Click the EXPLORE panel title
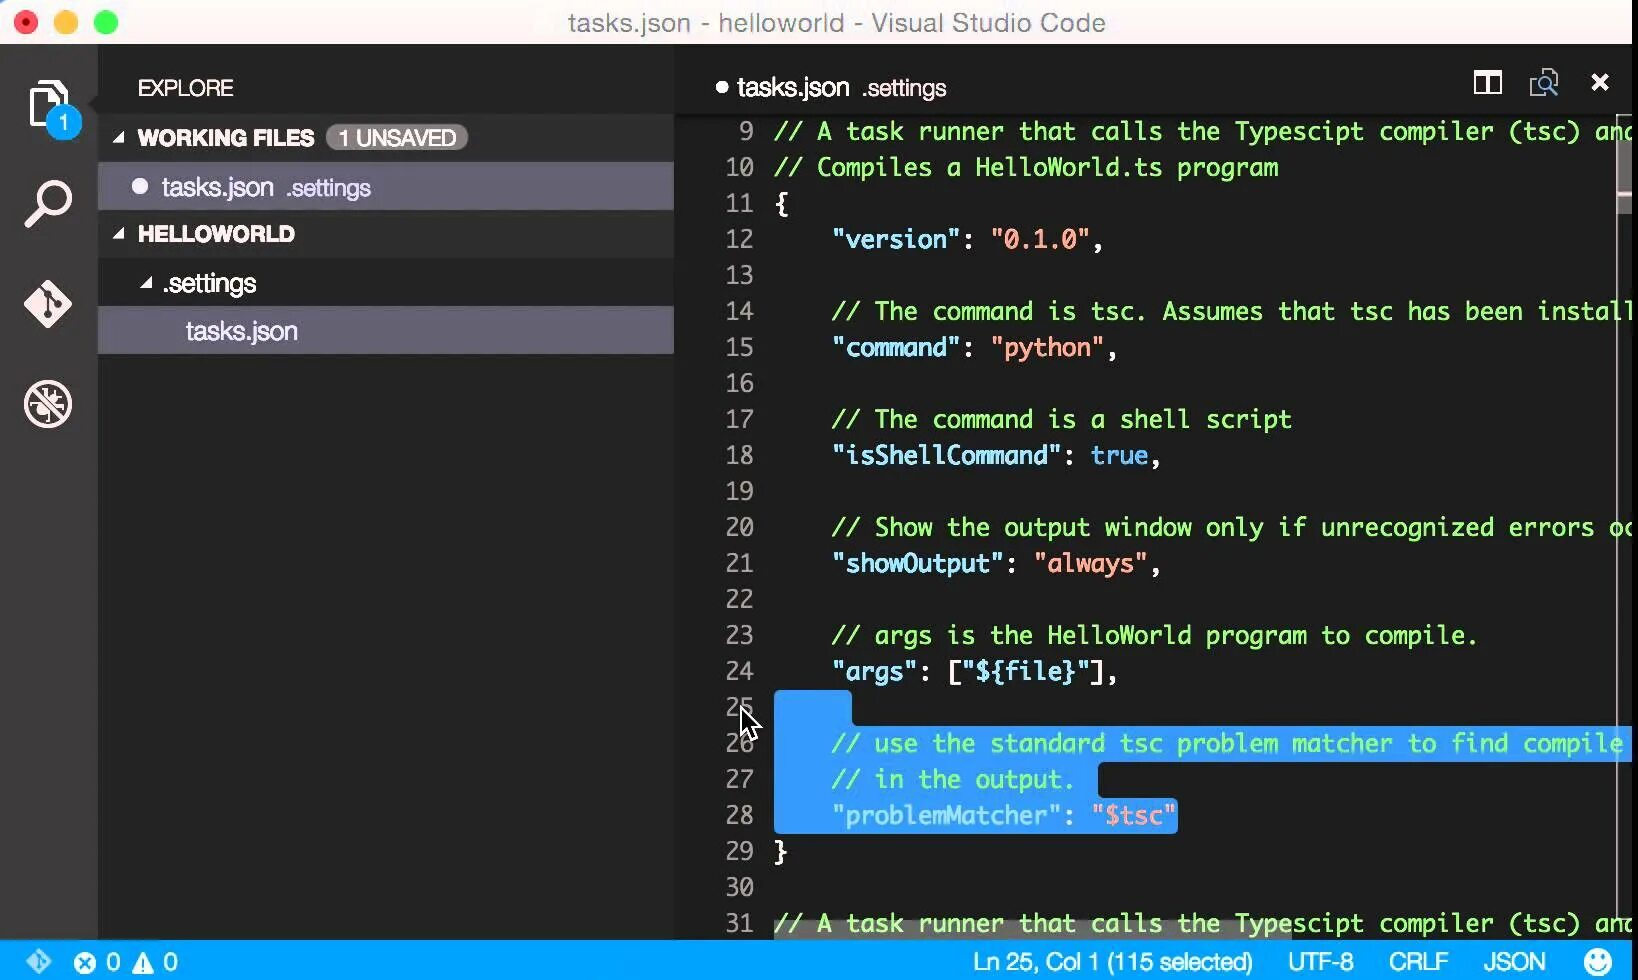 tap(186, 88)
